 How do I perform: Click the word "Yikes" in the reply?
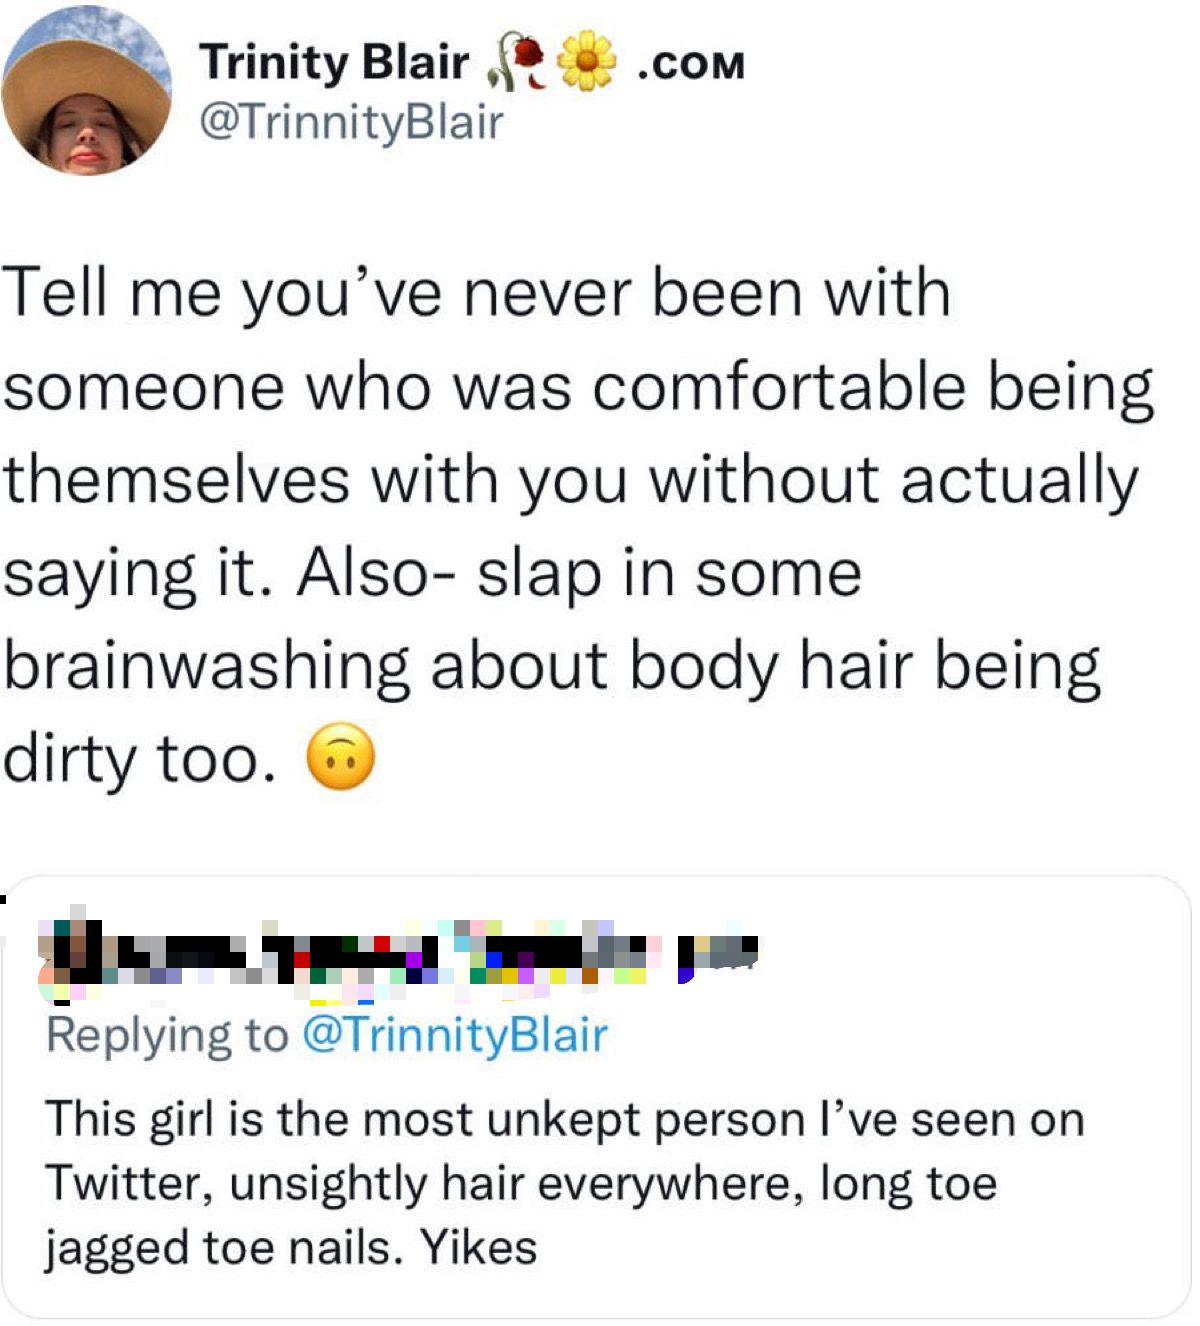[x=478, y=1248]
